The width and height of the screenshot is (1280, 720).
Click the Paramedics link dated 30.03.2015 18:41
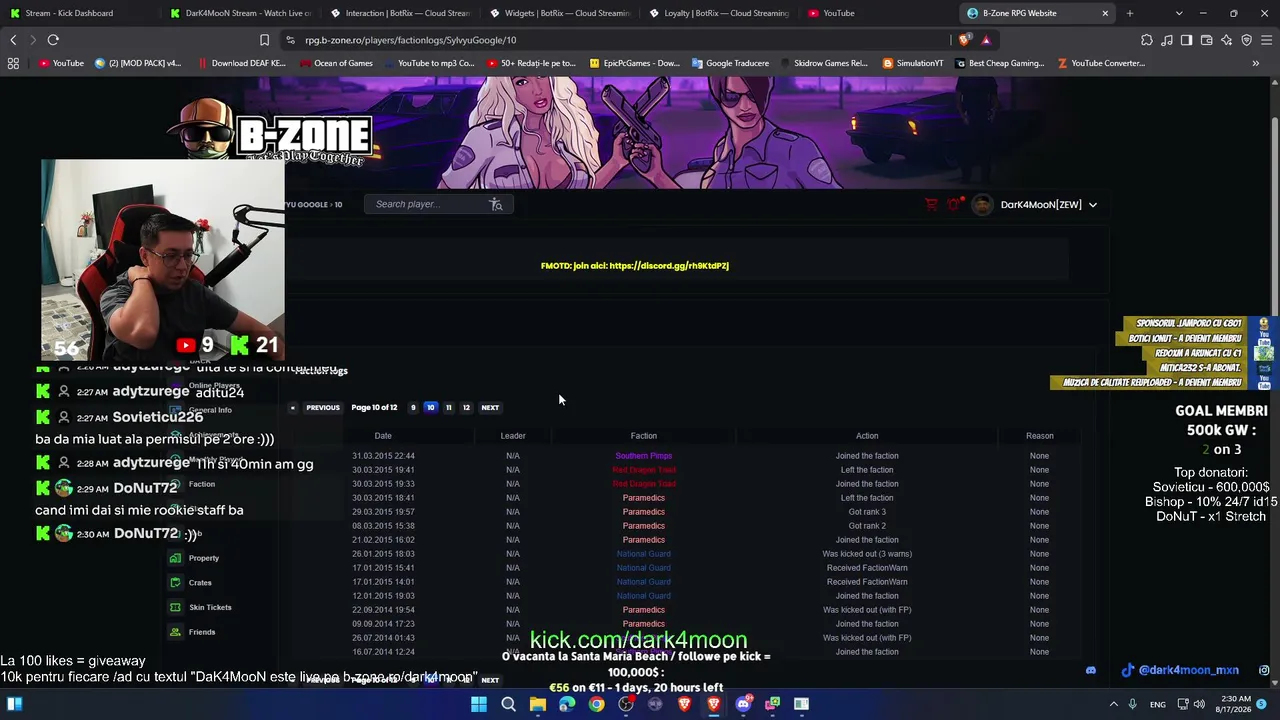pos(644,498)
